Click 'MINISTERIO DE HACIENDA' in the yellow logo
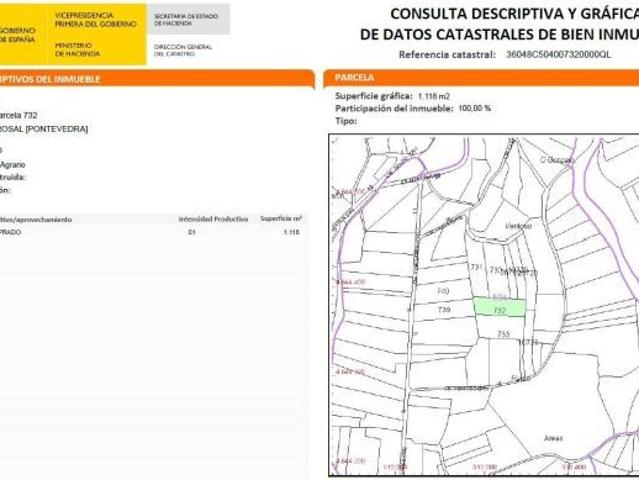This screenshot has width=639, height=480. click(x=77, y=49)
